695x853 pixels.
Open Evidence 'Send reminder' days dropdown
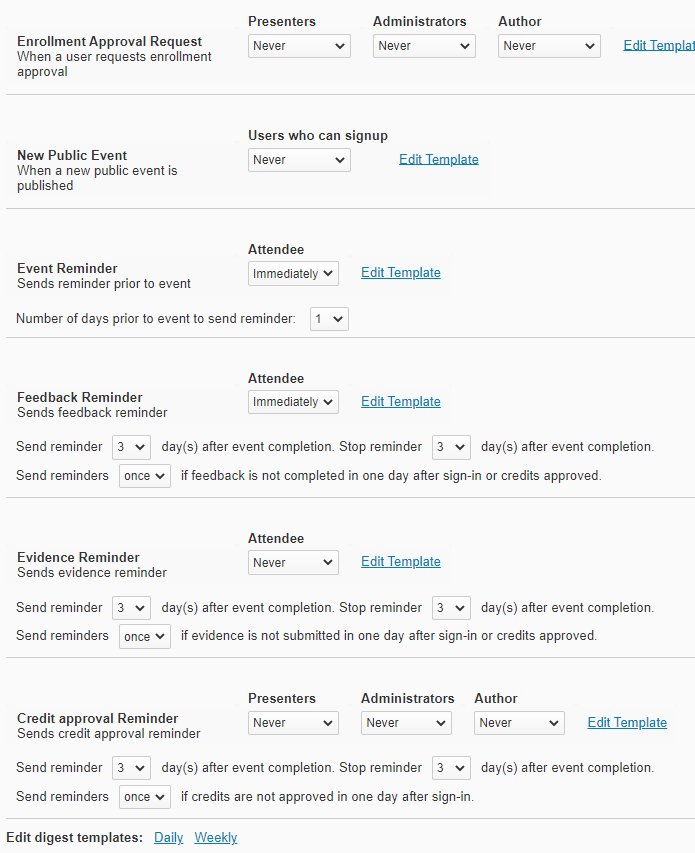point(131,608)
